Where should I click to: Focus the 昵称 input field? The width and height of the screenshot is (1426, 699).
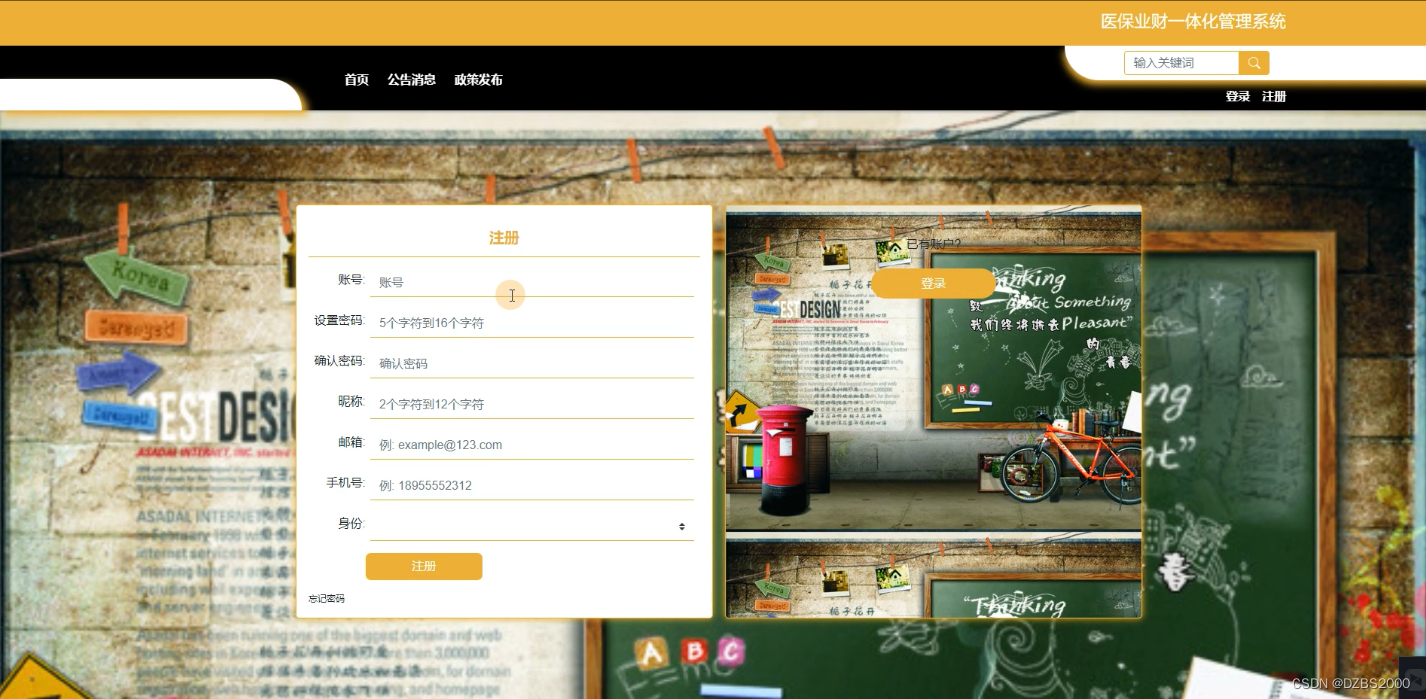click(x=532, y=405)
